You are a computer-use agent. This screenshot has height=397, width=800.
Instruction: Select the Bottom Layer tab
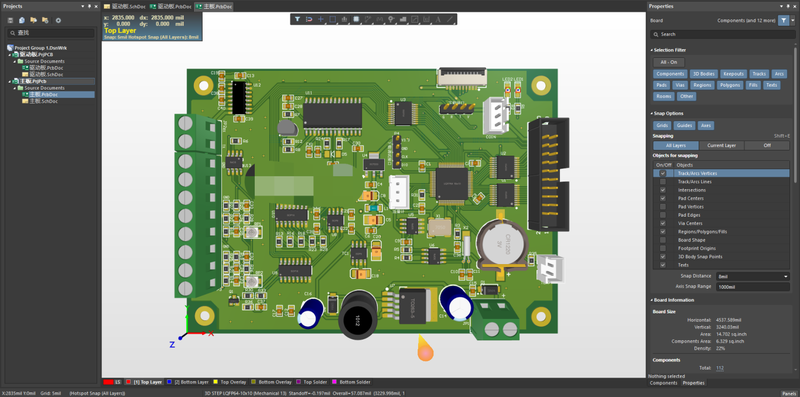tap(188, 382)
